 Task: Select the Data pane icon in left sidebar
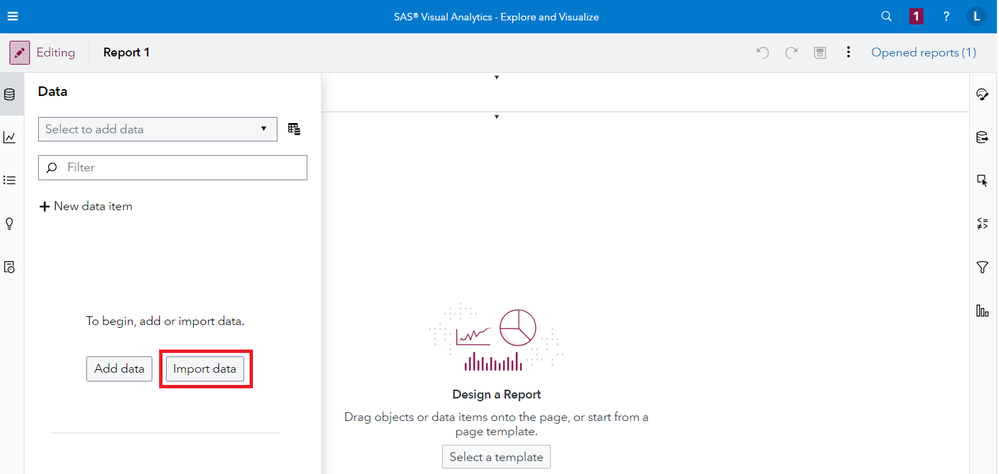point(10,95)
